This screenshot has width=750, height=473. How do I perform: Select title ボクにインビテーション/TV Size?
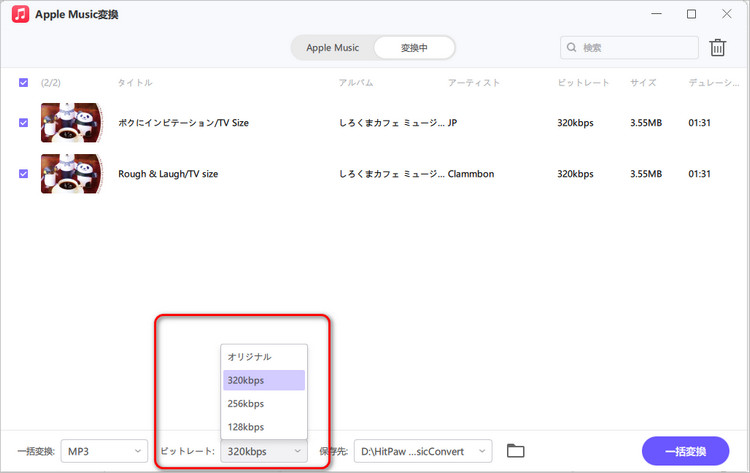pos(184,123)
